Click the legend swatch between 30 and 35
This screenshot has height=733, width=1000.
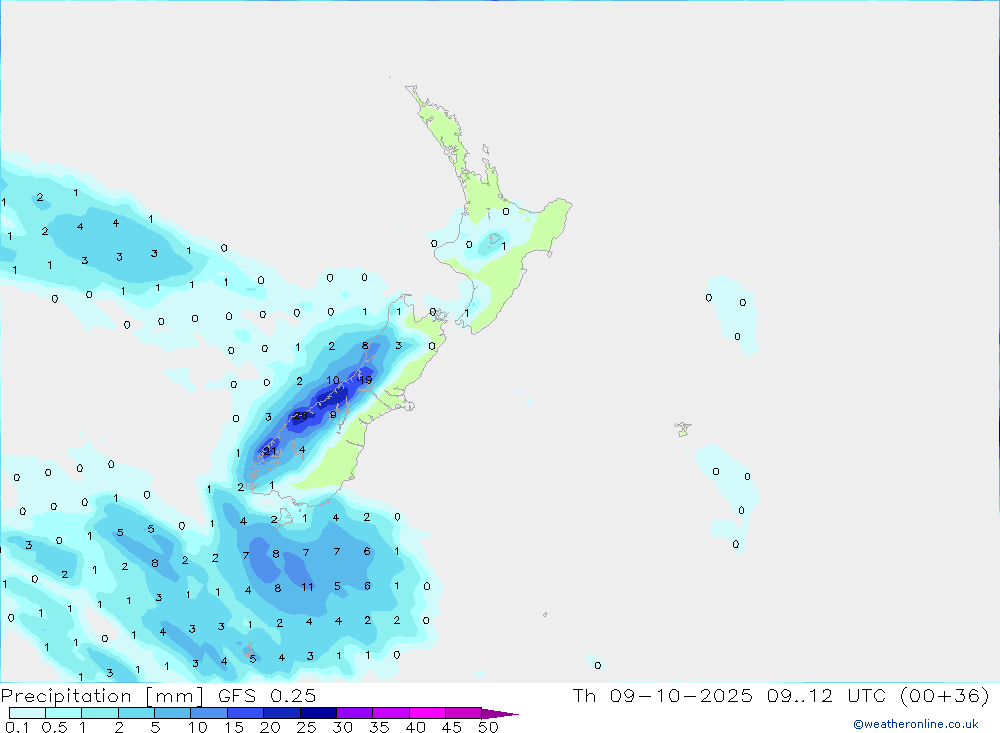click(x=355, y=713)
